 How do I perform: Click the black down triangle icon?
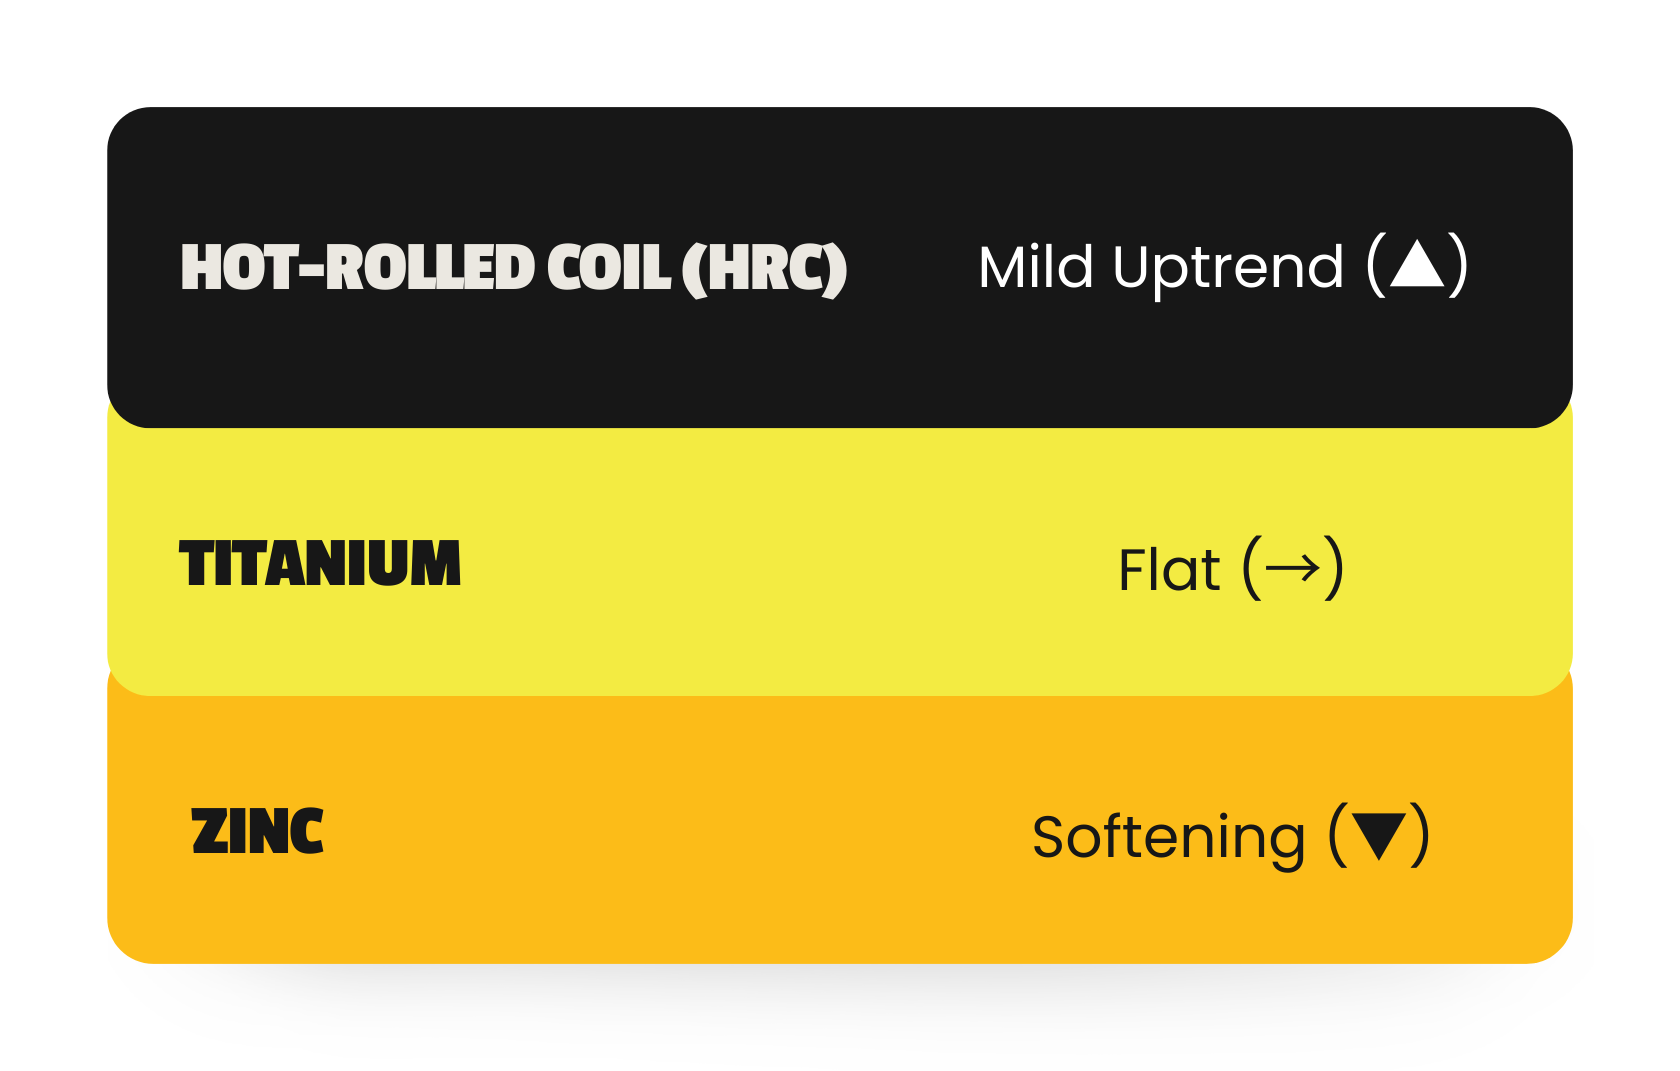click(x=1379, y=835)
